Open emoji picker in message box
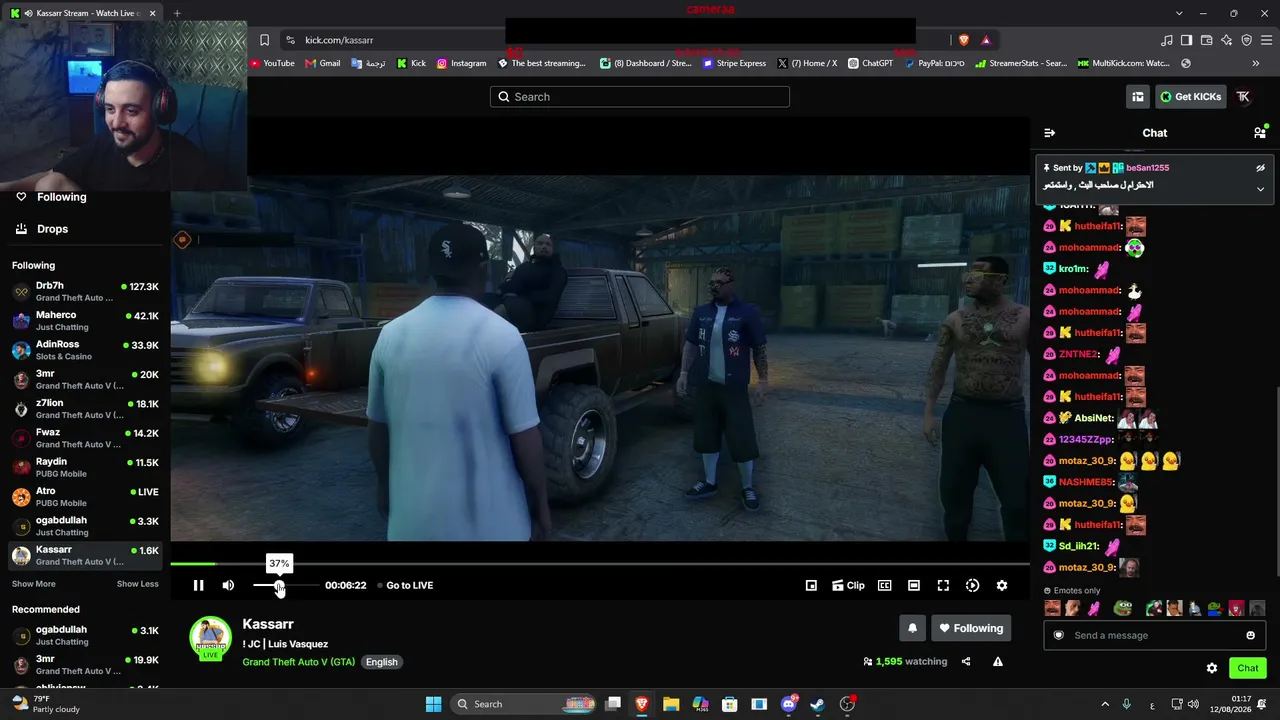The image size is (1280, 720). (x=1250, y=635)
